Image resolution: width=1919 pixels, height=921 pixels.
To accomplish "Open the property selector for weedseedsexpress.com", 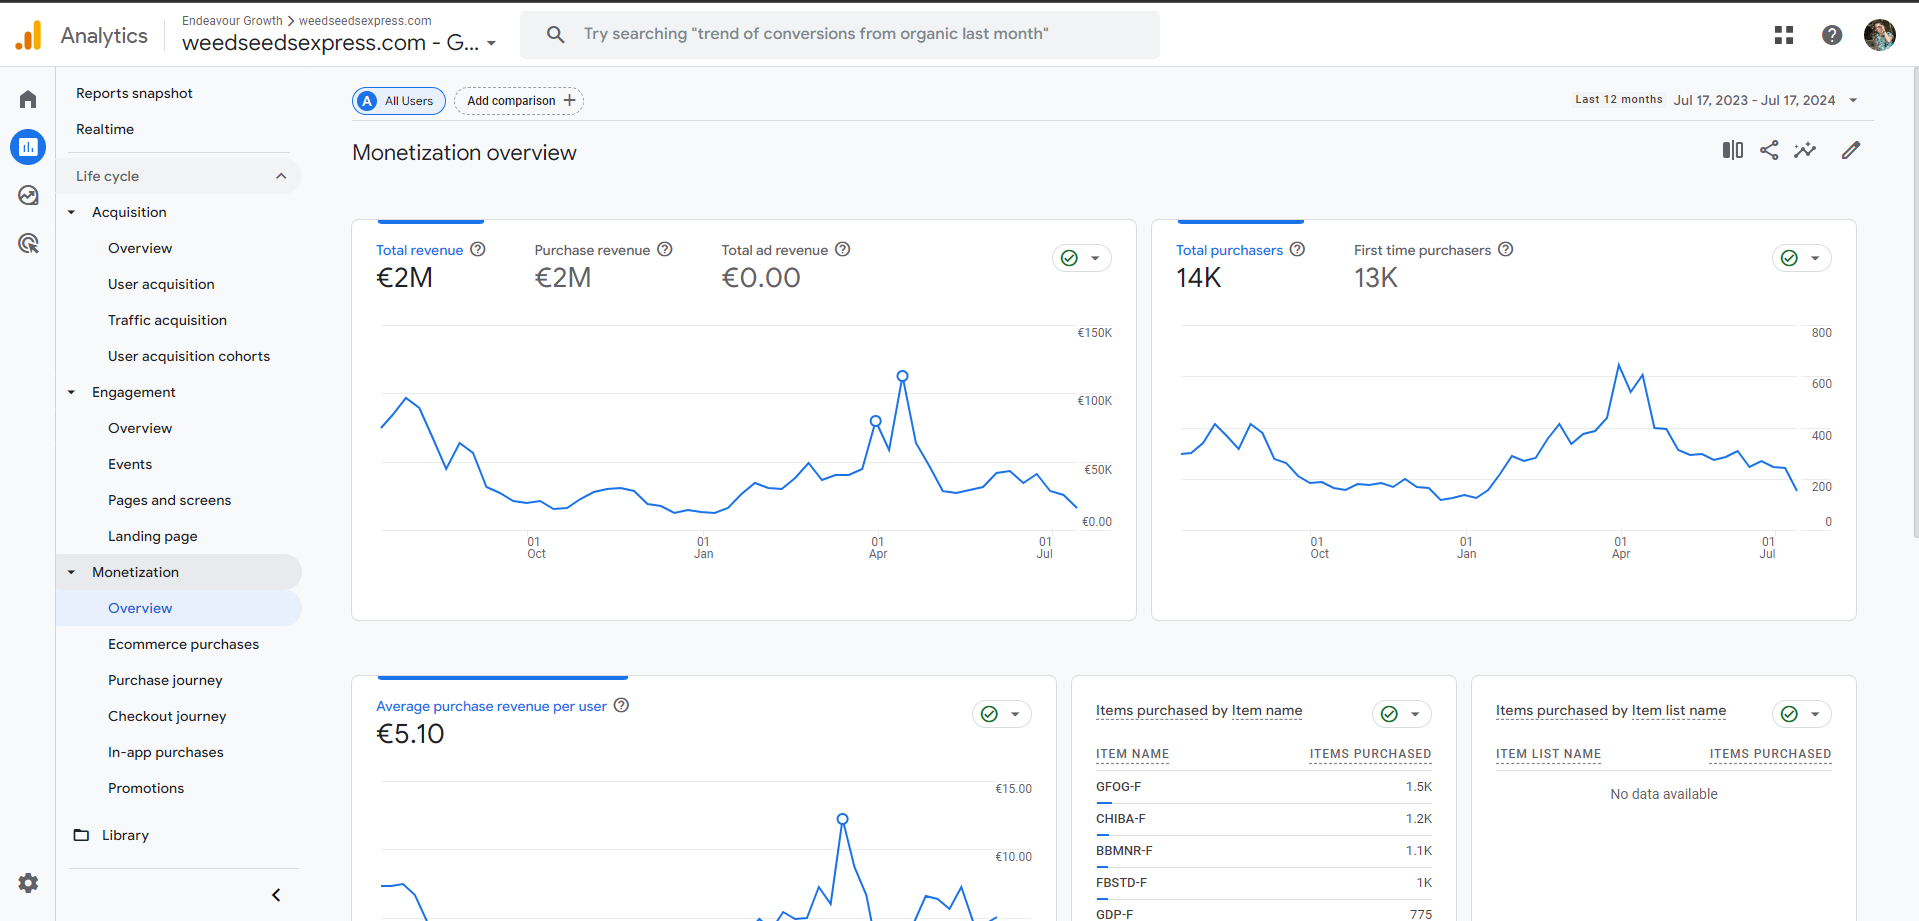I will (x=340, y=43).
